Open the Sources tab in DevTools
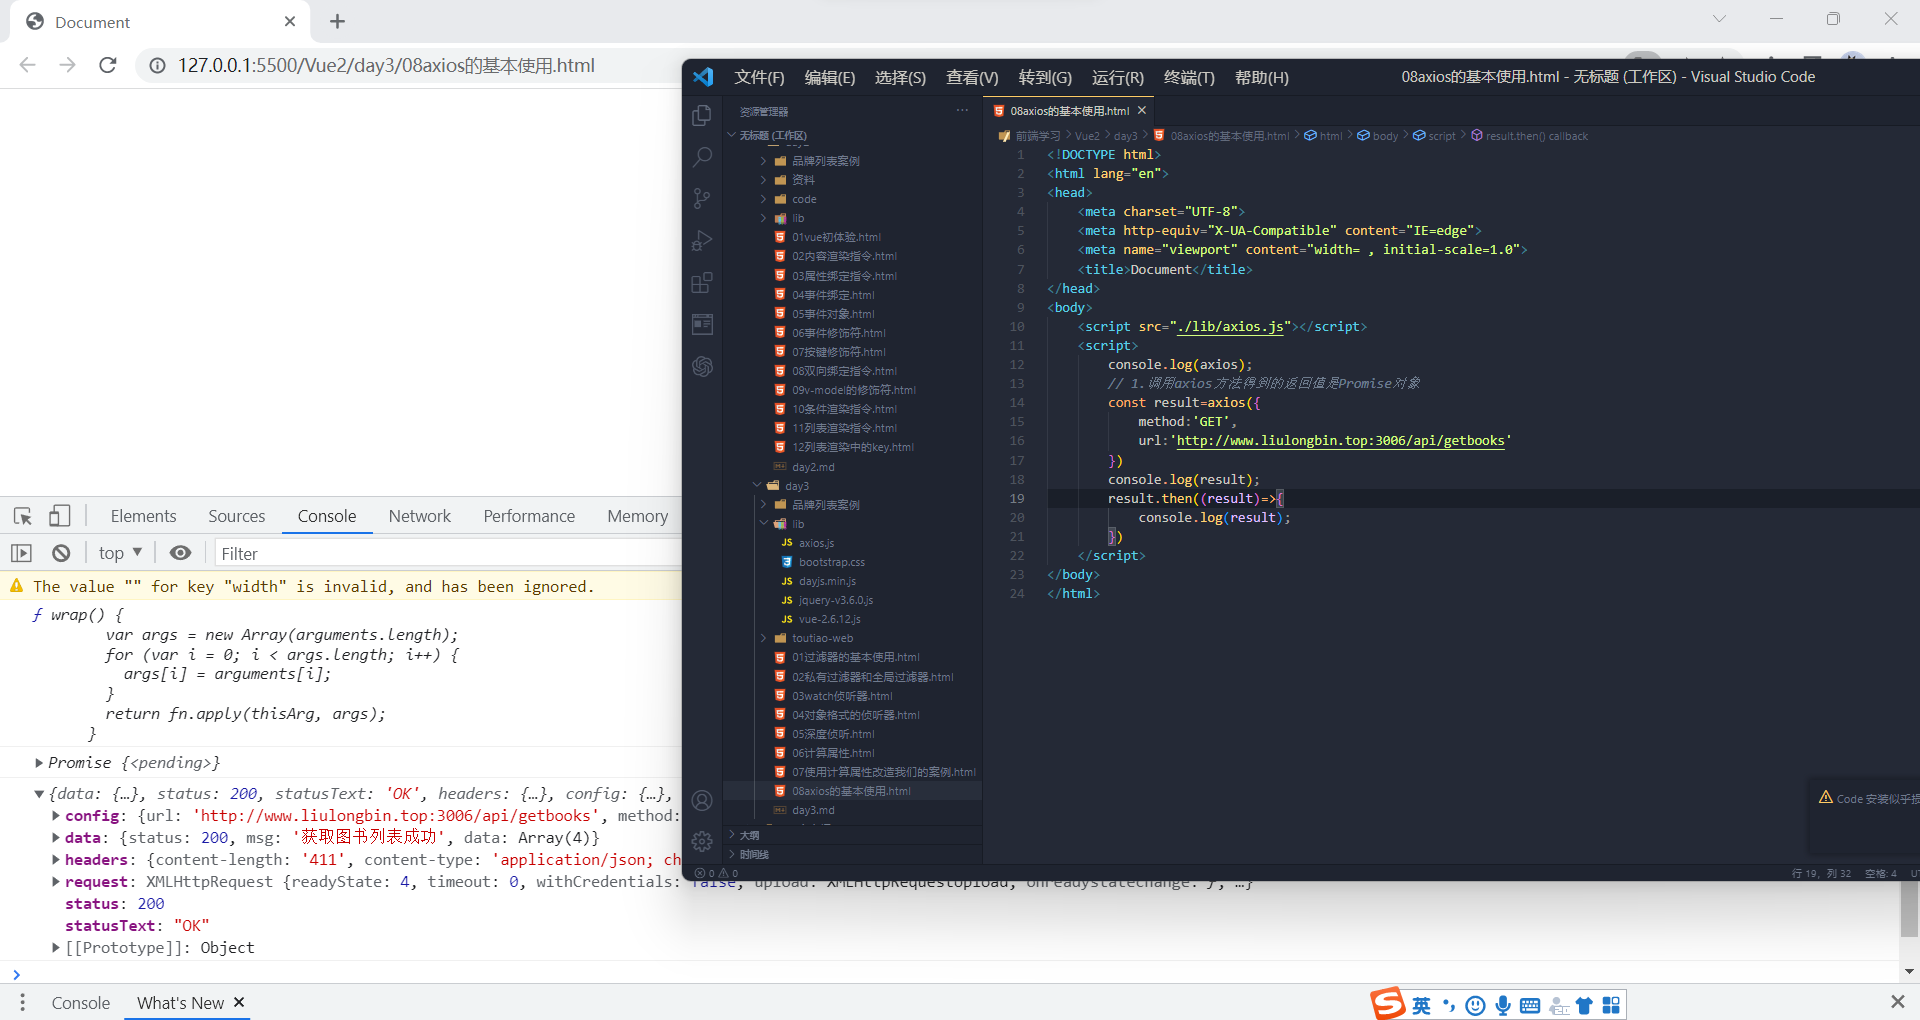 pos(237,516)
